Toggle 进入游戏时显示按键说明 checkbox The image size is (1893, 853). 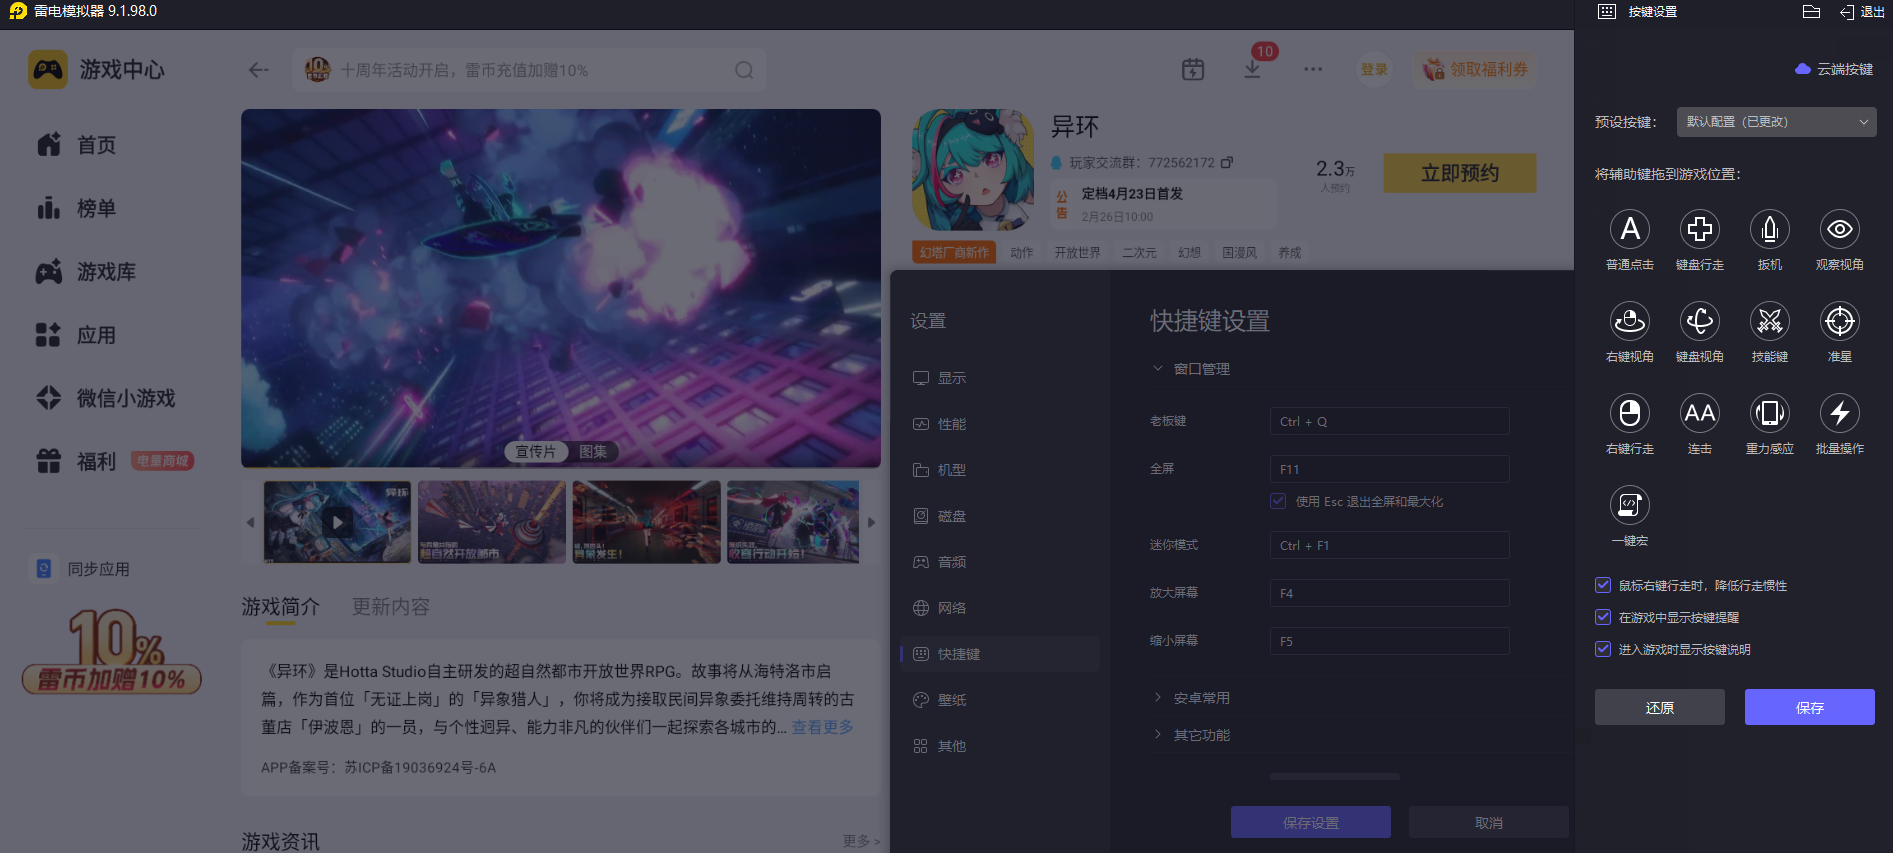coord(1603,649)
